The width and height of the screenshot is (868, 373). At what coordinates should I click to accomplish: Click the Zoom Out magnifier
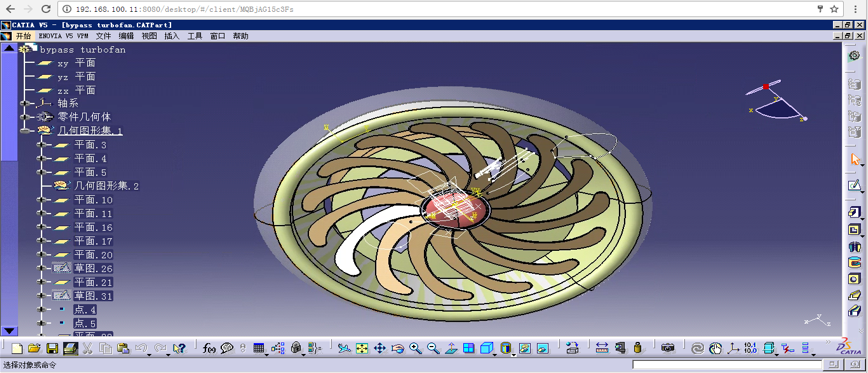(x=433, y=348)
